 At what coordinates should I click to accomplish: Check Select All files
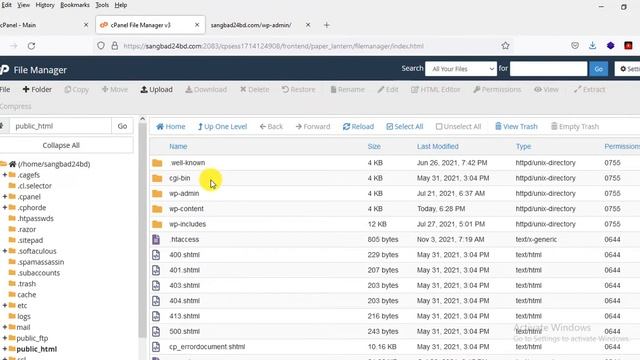tap(404, 127)
